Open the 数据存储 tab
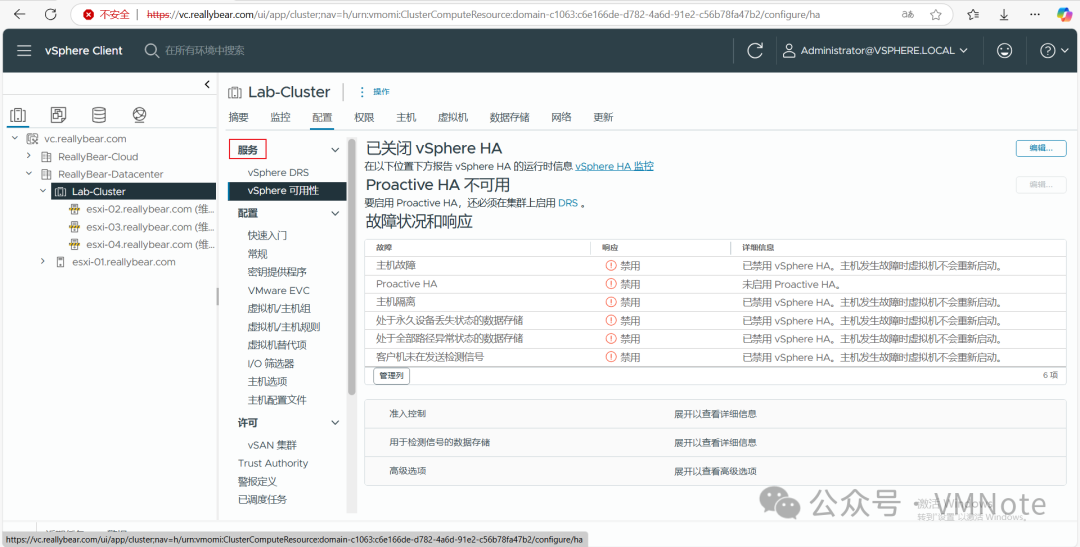This screenshot has height=547, width=1080. (x=510, y=117)
